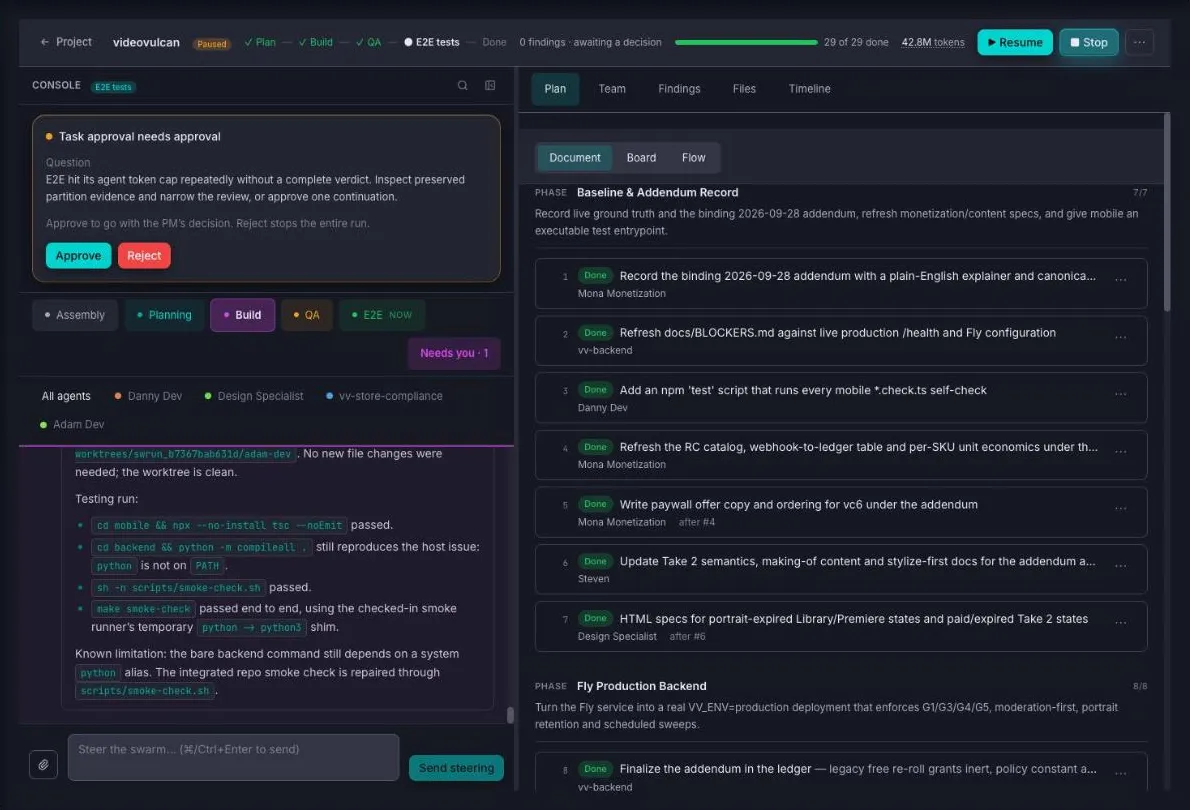Switch to the Findings tab

(679, 89)
